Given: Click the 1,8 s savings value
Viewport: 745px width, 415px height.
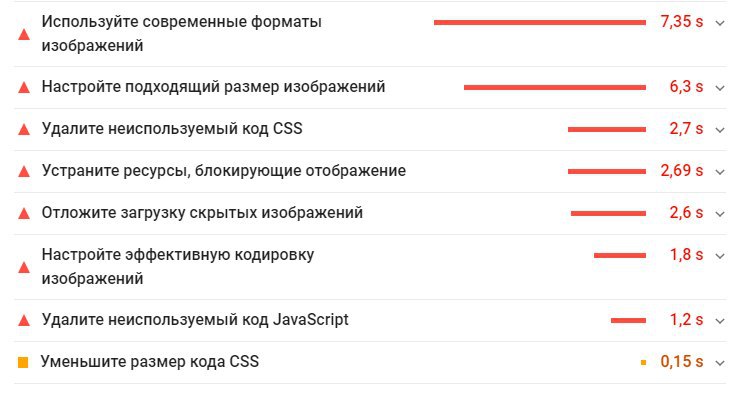Looking at the screenshot, I should point(686,255).
